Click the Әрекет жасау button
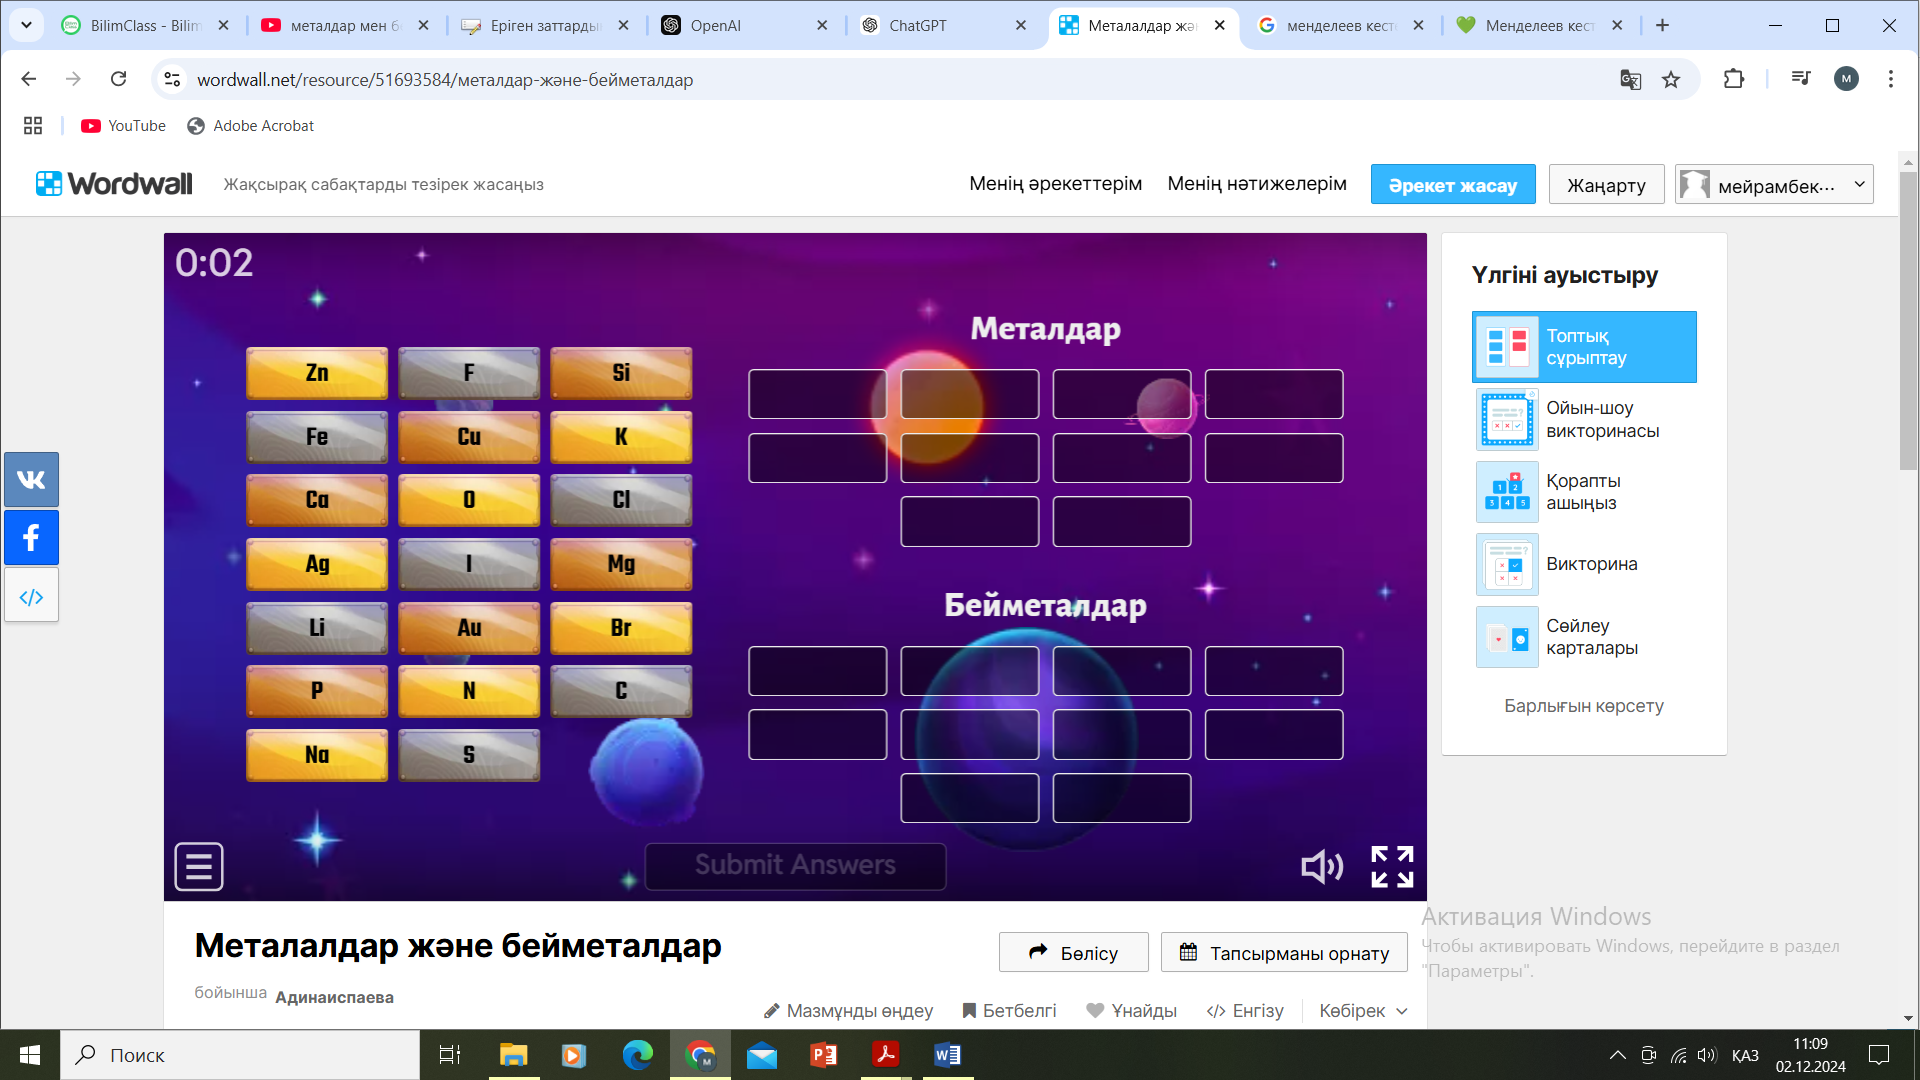Image resolution: width=1920 pixels, height=1080 pixels. pyautogui.click(x=1452, y=185)
